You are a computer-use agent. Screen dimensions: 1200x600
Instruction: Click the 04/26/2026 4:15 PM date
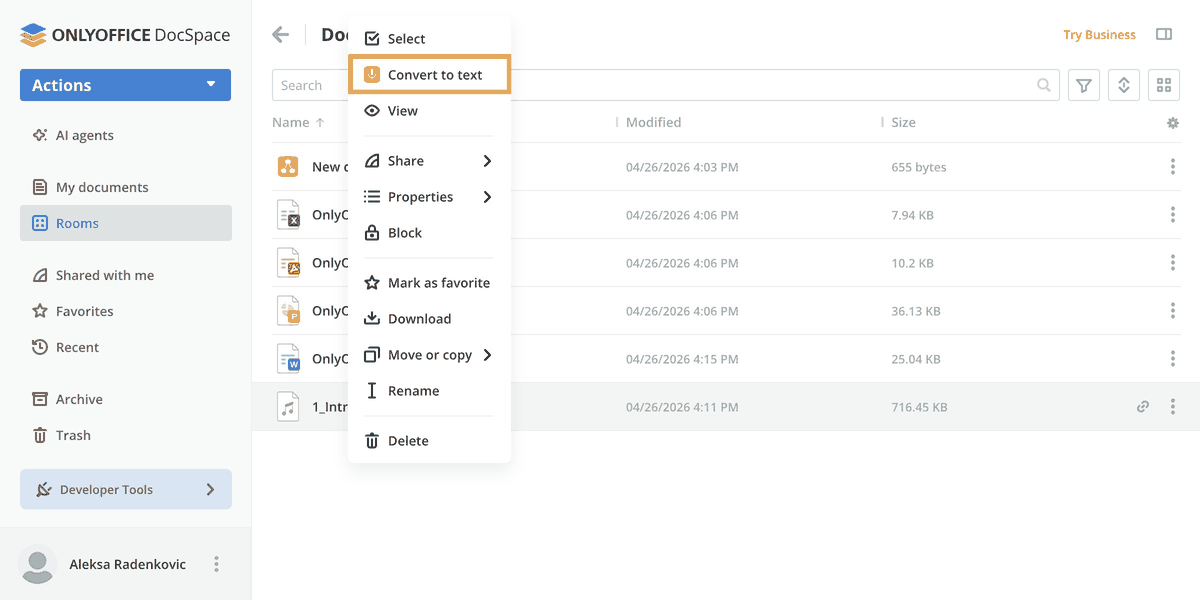point(682,359)
